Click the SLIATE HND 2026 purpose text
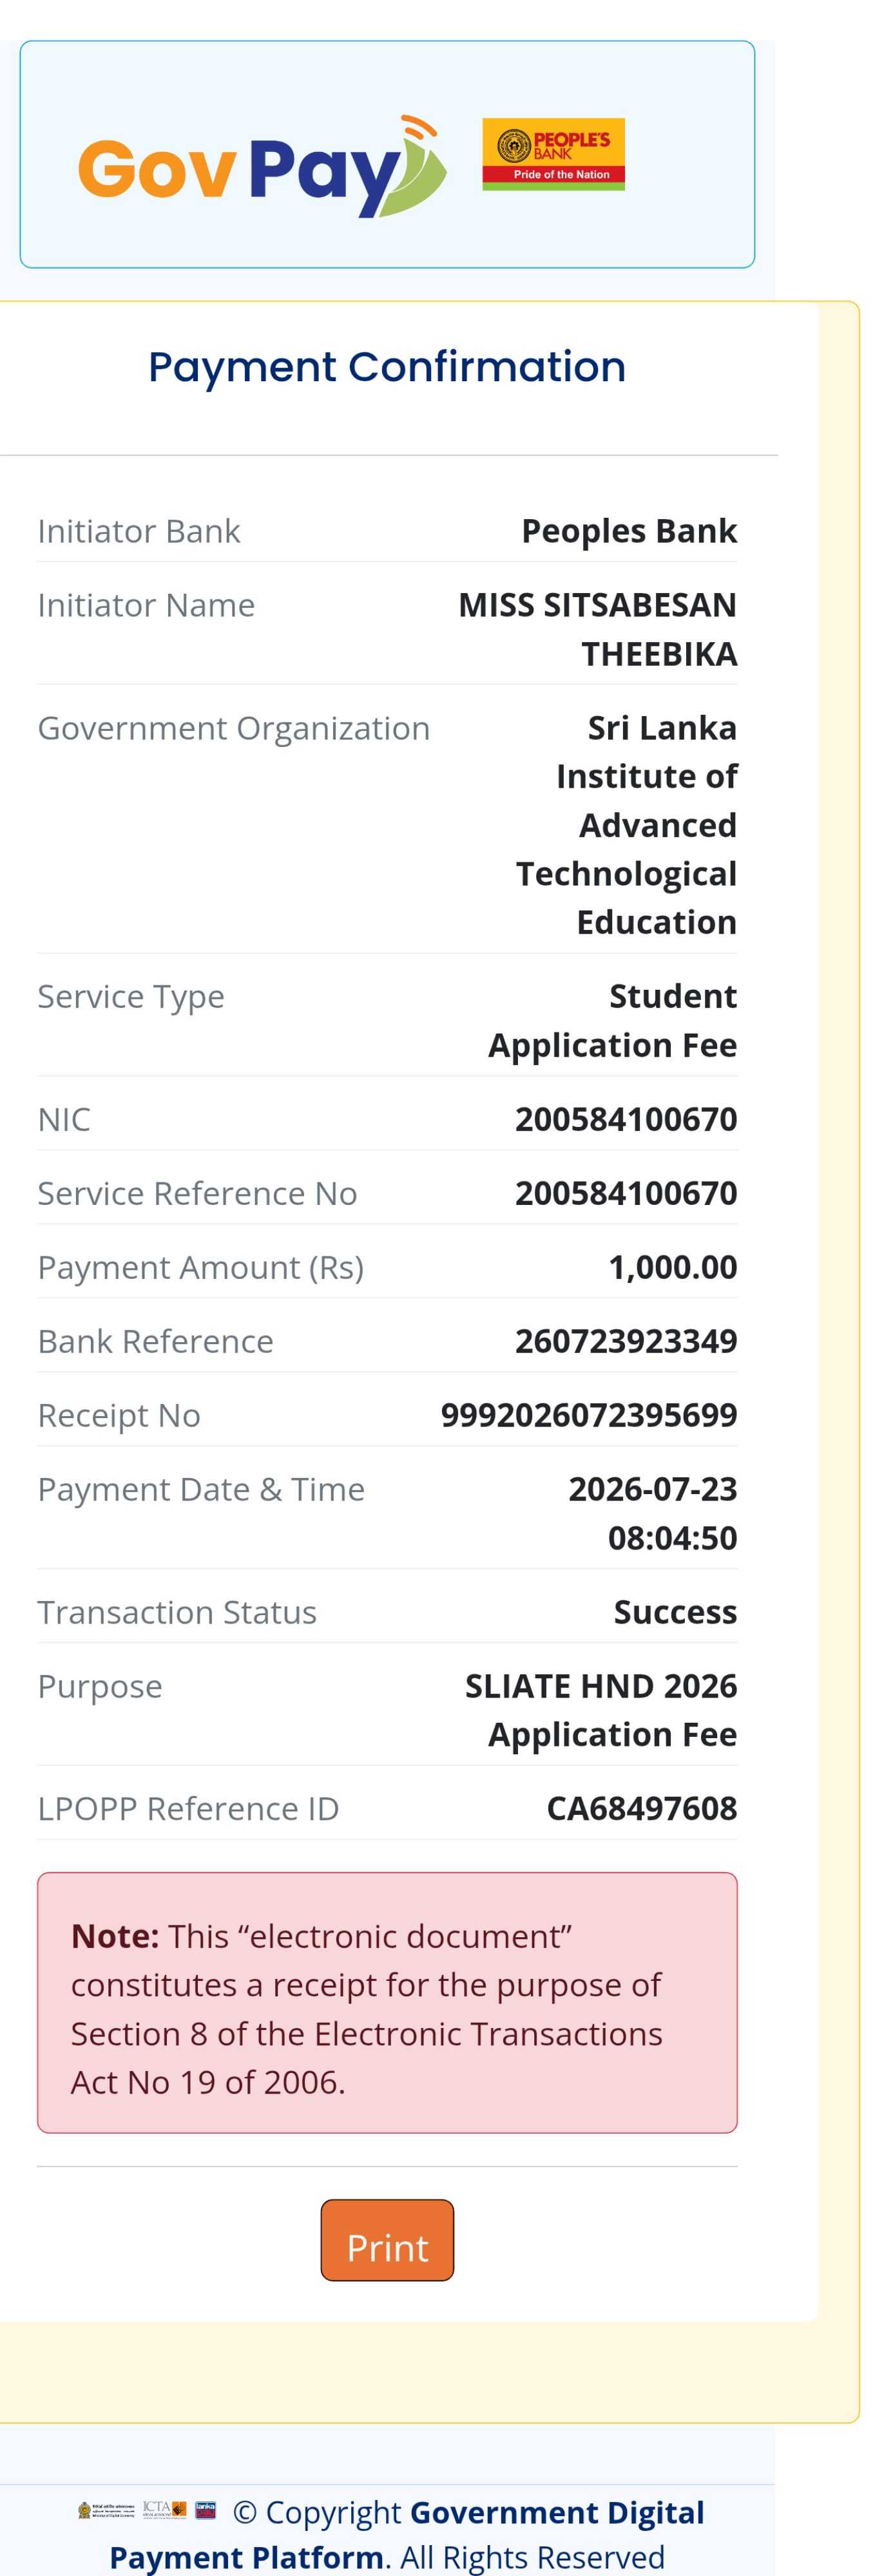 pyautogui.click(x=601, y=1686)
